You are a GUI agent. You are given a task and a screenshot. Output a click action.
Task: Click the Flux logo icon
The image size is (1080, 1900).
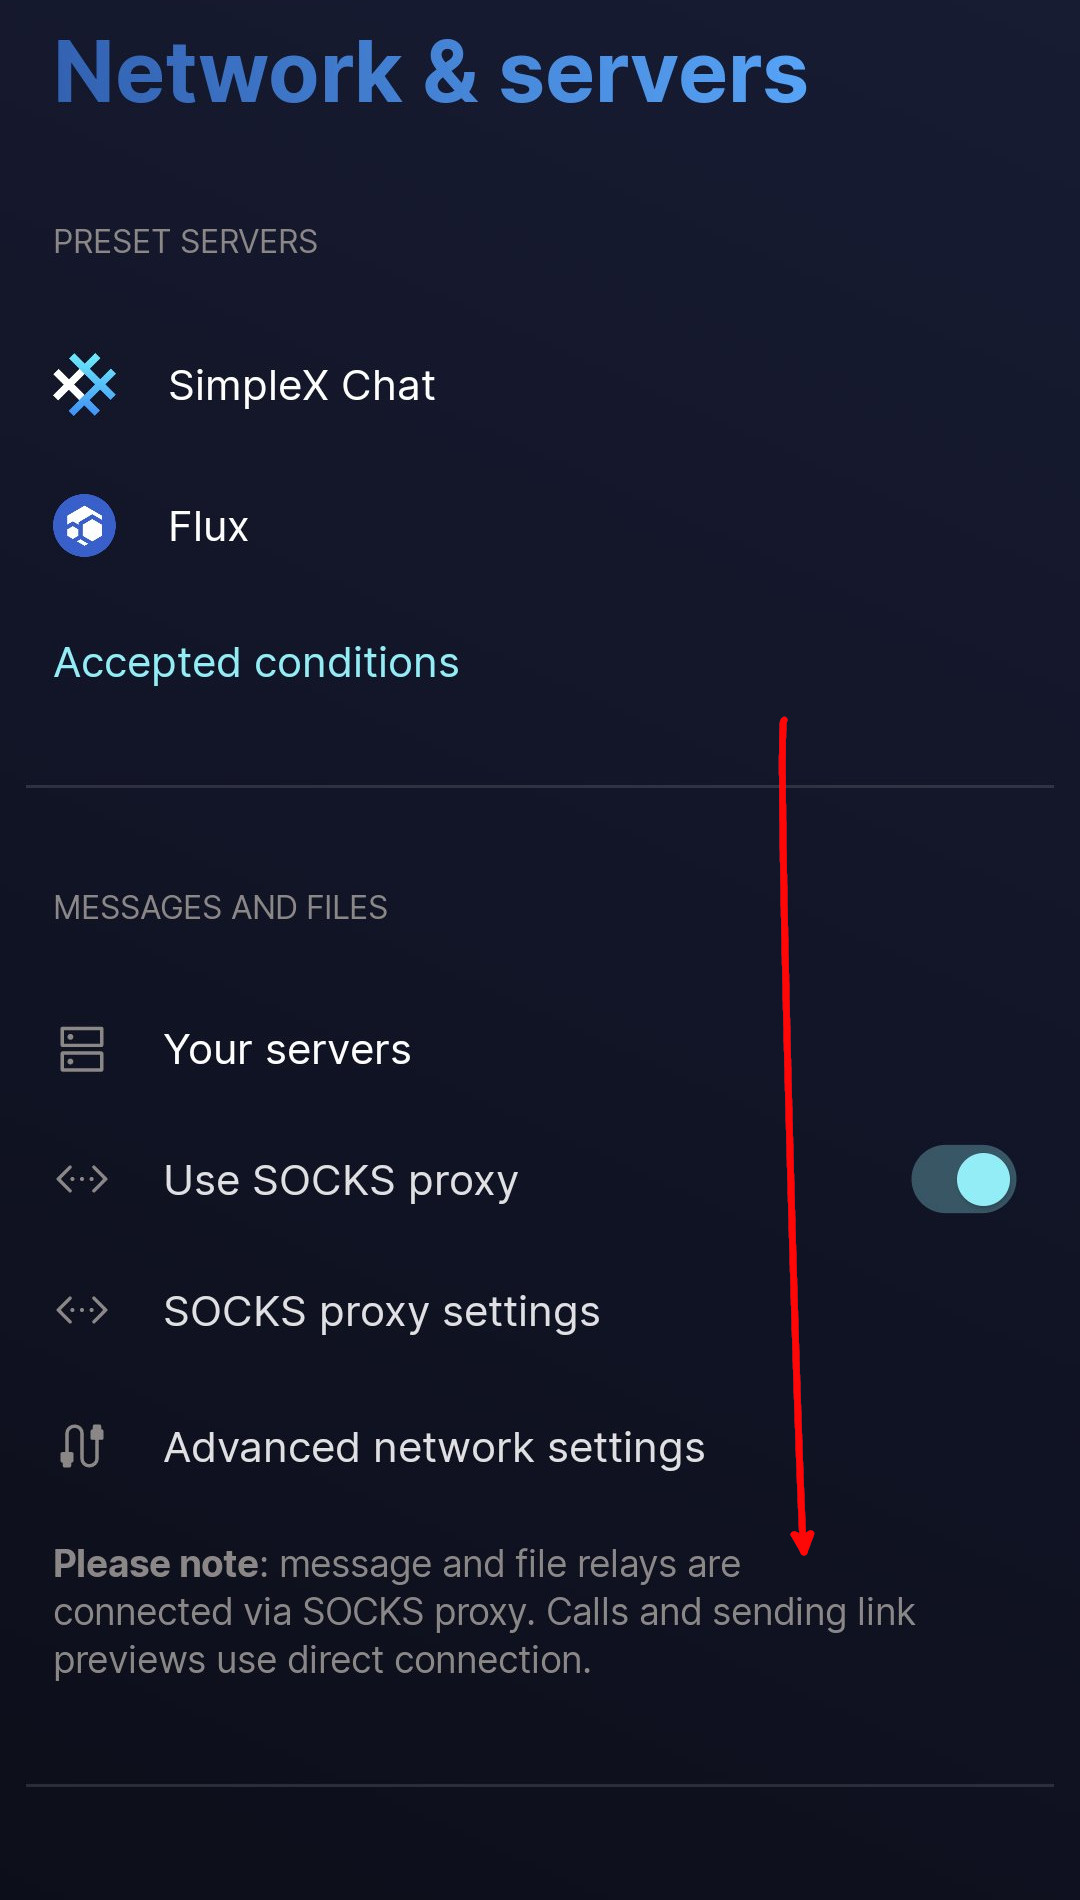(84, 526)
